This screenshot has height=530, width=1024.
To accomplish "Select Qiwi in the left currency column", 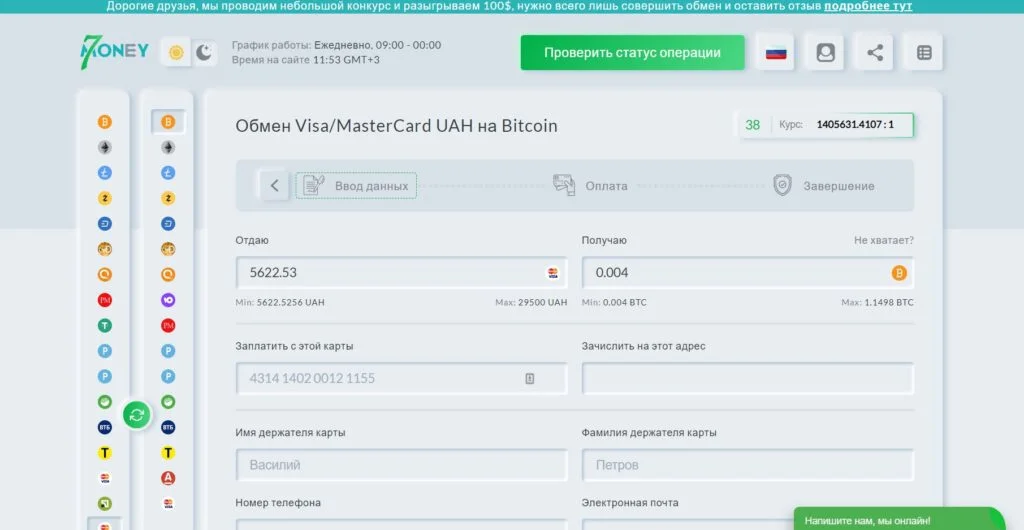I will point(104,275).
